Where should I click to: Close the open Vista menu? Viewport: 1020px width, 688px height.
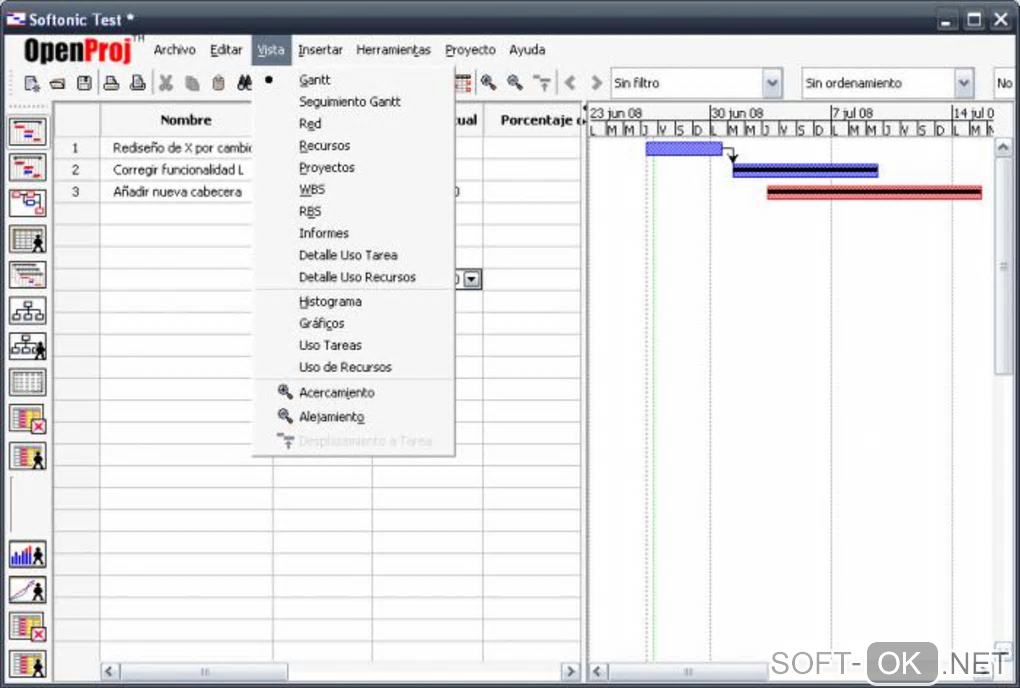[271, 49]
